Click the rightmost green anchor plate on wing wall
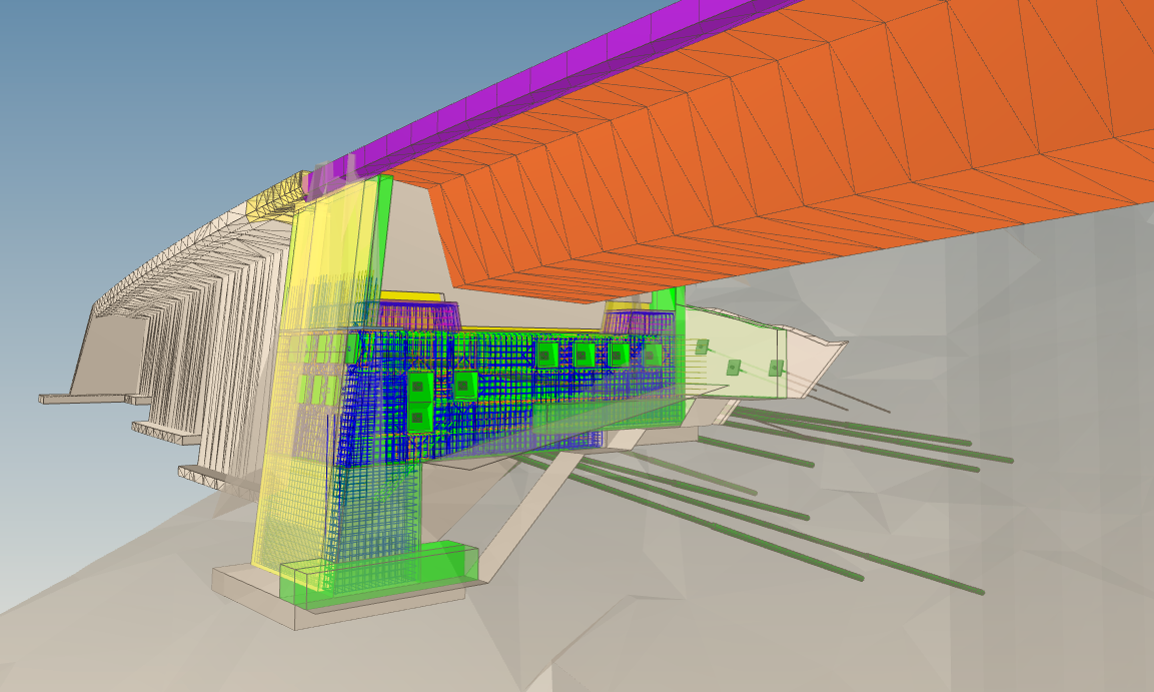1154x692 pixels. coord(775,368)
